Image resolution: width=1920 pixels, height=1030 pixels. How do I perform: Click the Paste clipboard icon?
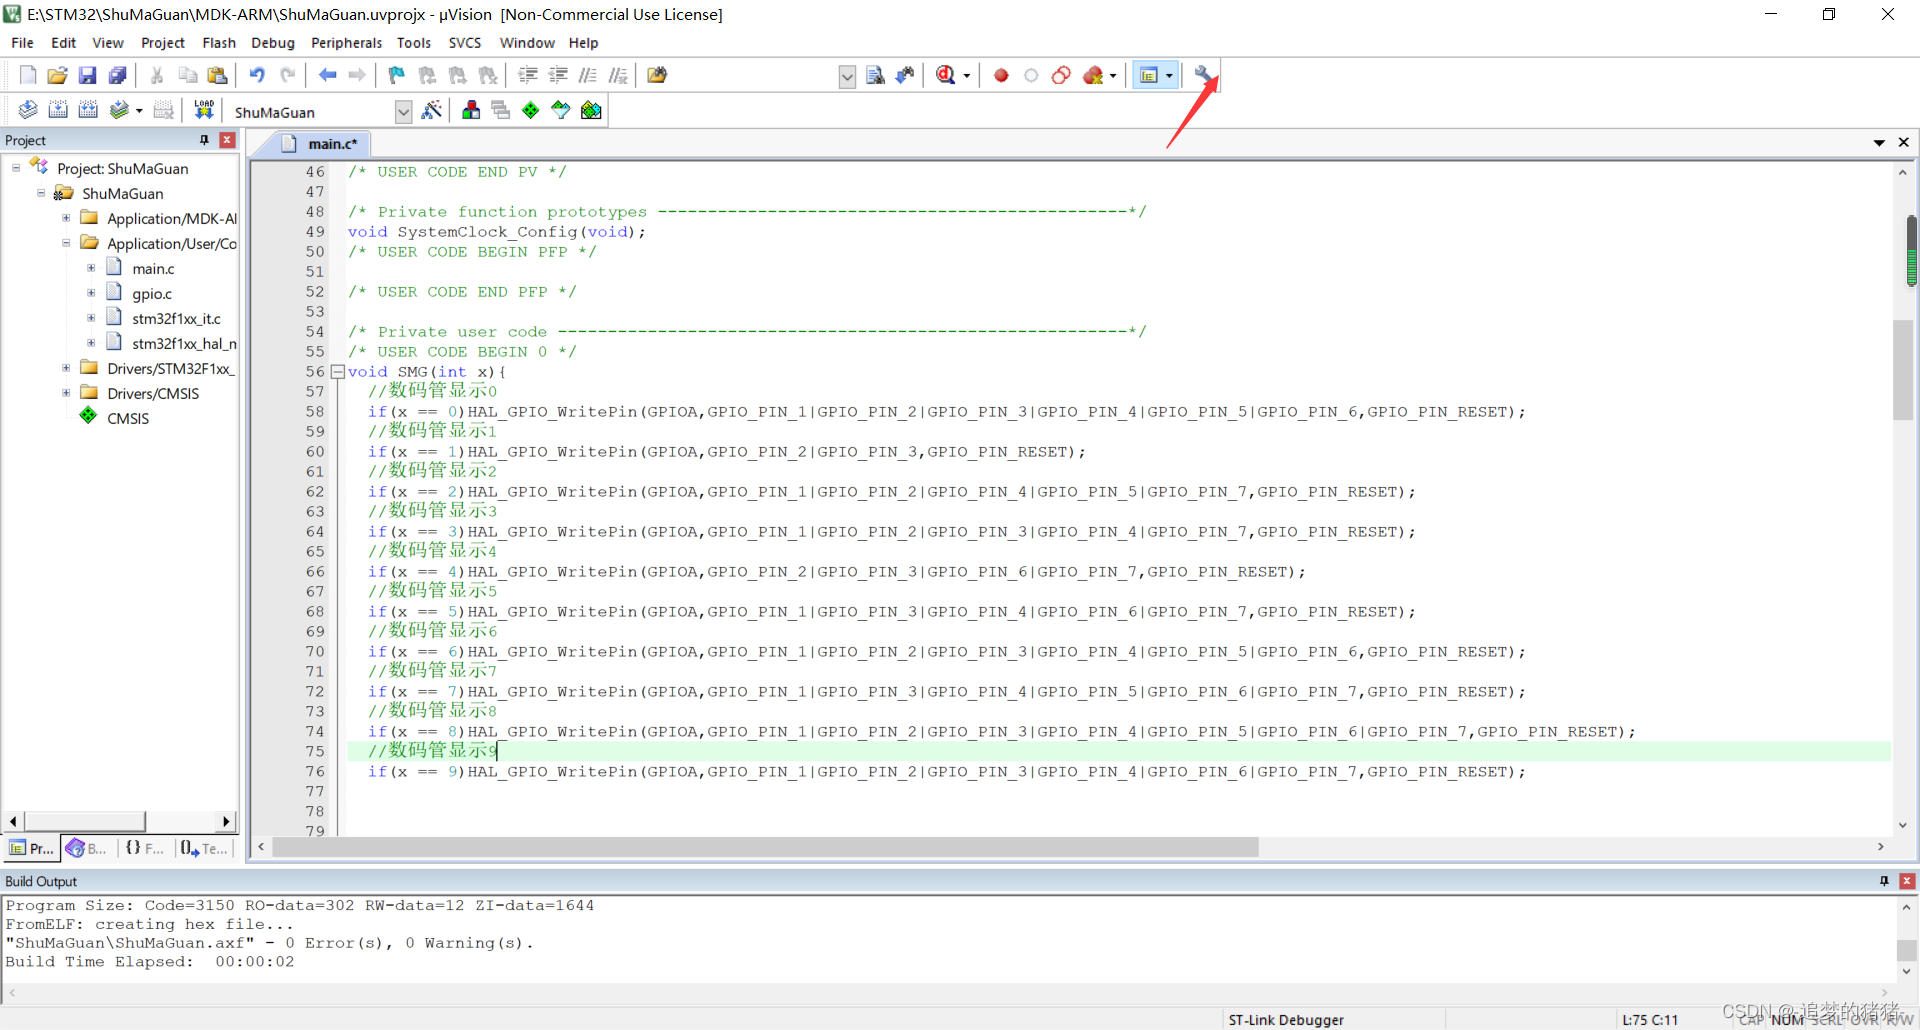tap(217, 75)
